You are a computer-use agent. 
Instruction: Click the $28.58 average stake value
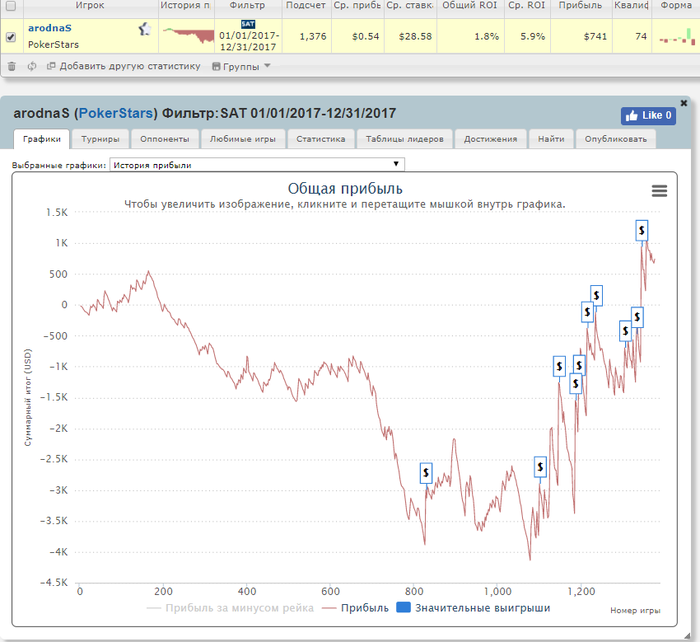pos(415,37)
